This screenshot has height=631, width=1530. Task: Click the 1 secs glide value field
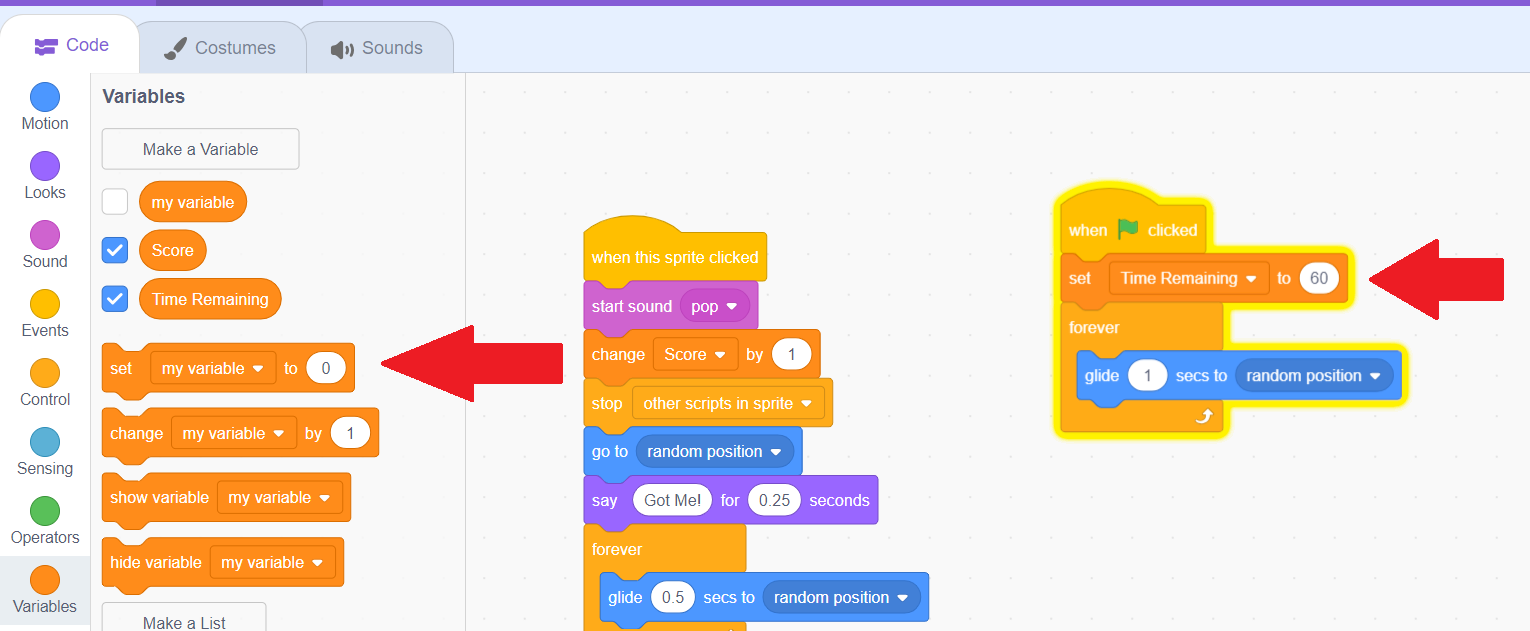(1148, 375)
